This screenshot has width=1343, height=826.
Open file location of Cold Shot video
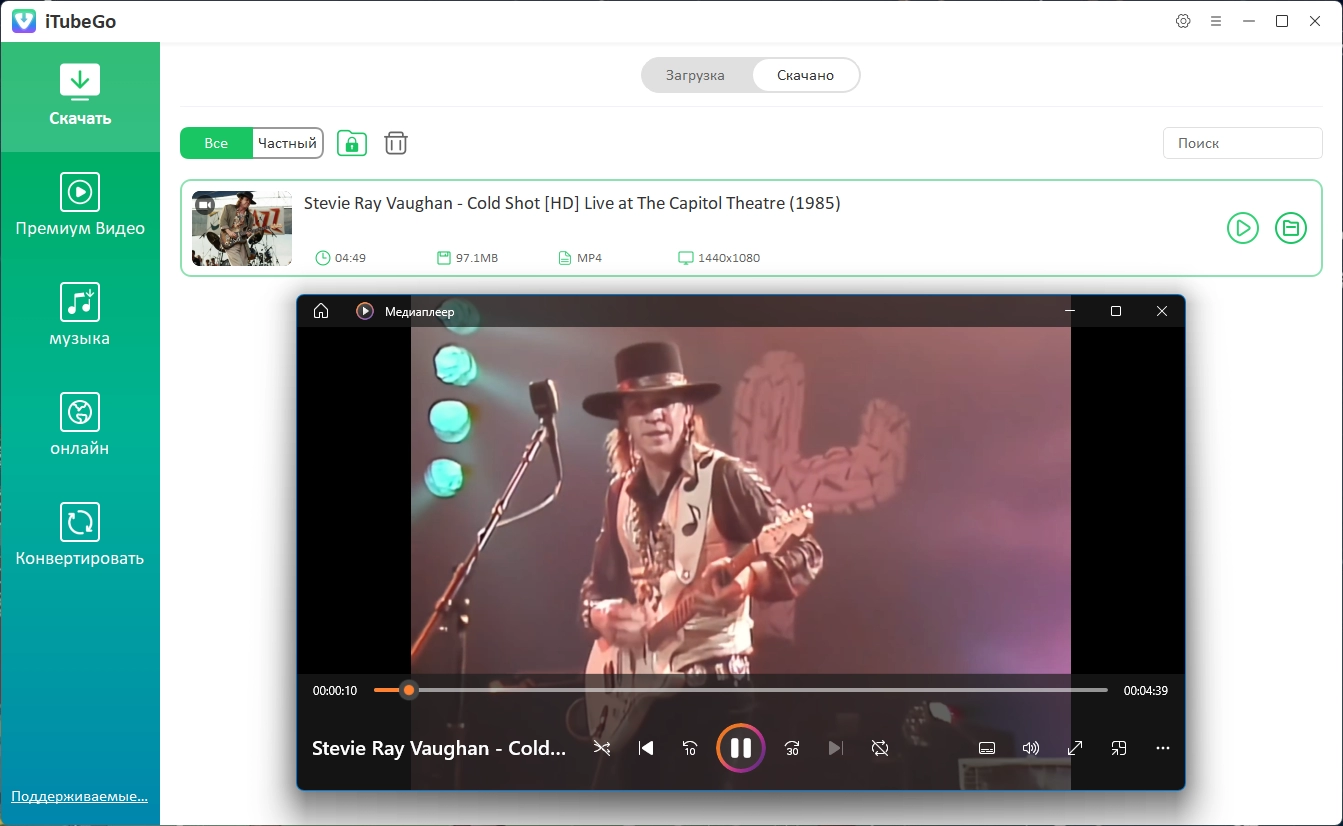(1291, 228)
